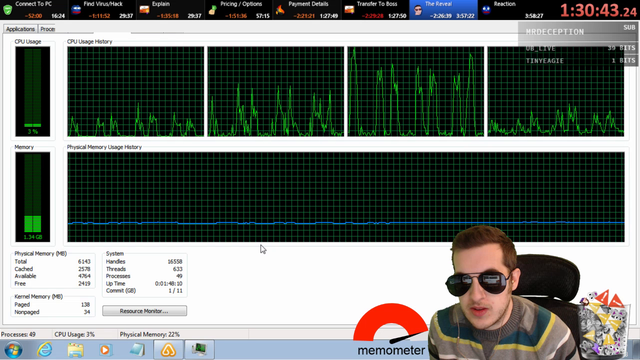Image resolution: width=640 pixels, height=360 pixels.
Task: Click the MRDECEPTION subscriber alert
Action: [x=578, y=31]
